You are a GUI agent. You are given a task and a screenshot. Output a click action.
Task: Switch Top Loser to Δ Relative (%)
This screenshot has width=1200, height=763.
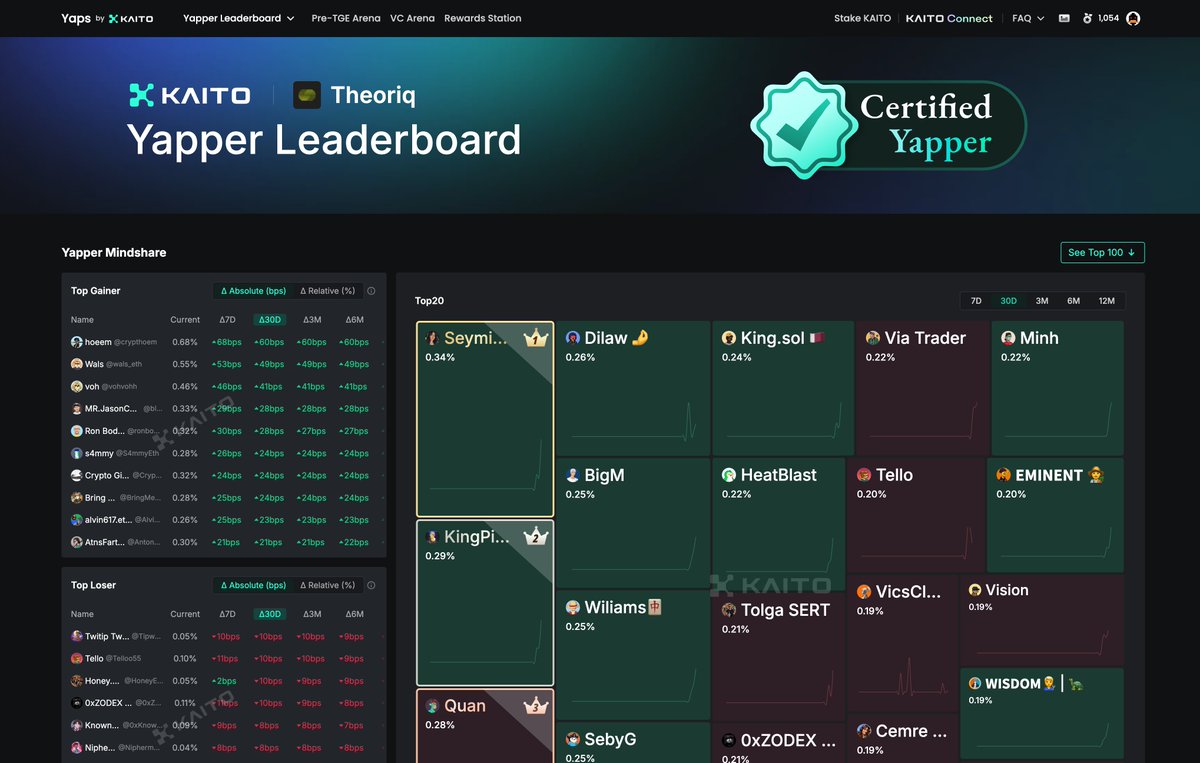point(328,585)
